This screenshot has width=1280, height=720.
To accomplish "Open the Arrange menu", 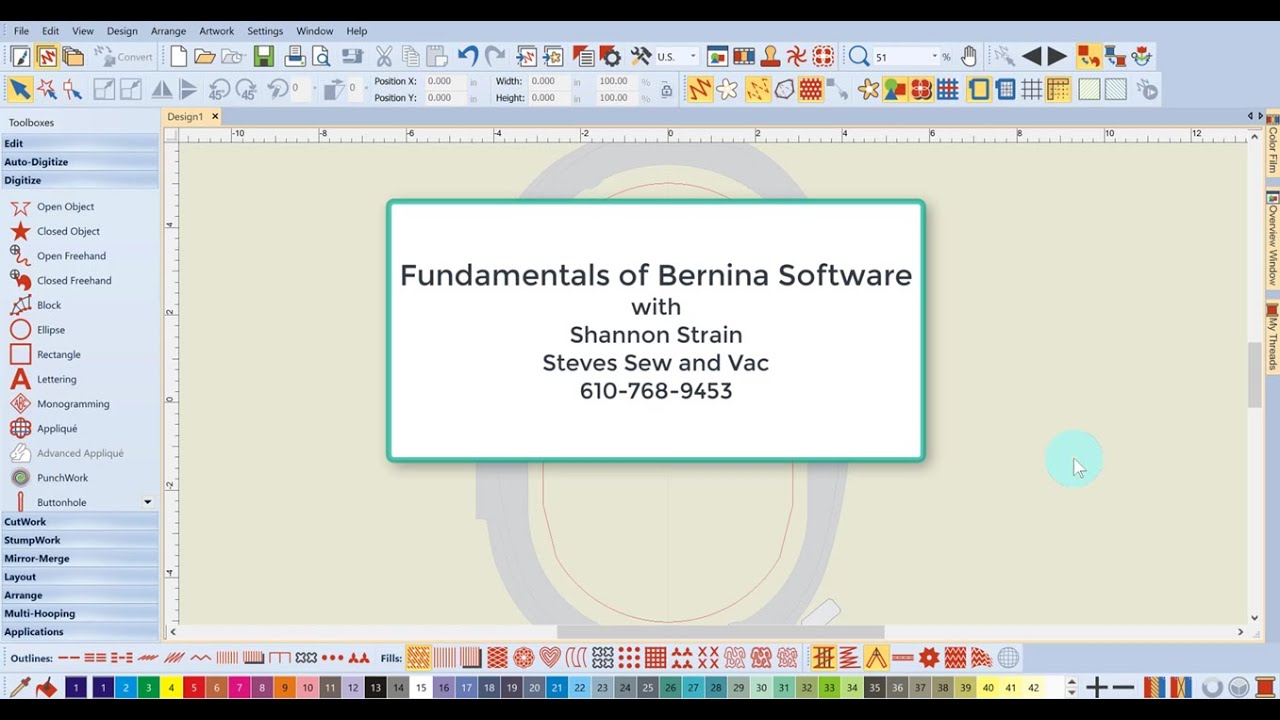I will (168, 31).
